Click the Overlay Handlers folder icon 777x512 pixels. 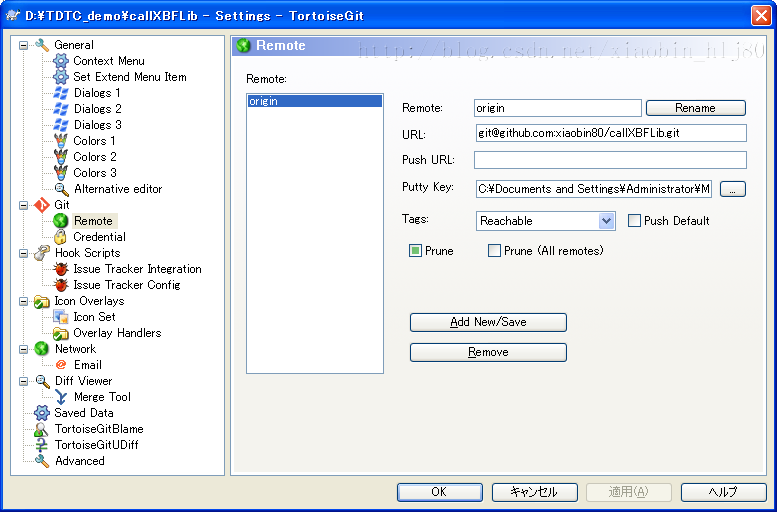(60, 333)
